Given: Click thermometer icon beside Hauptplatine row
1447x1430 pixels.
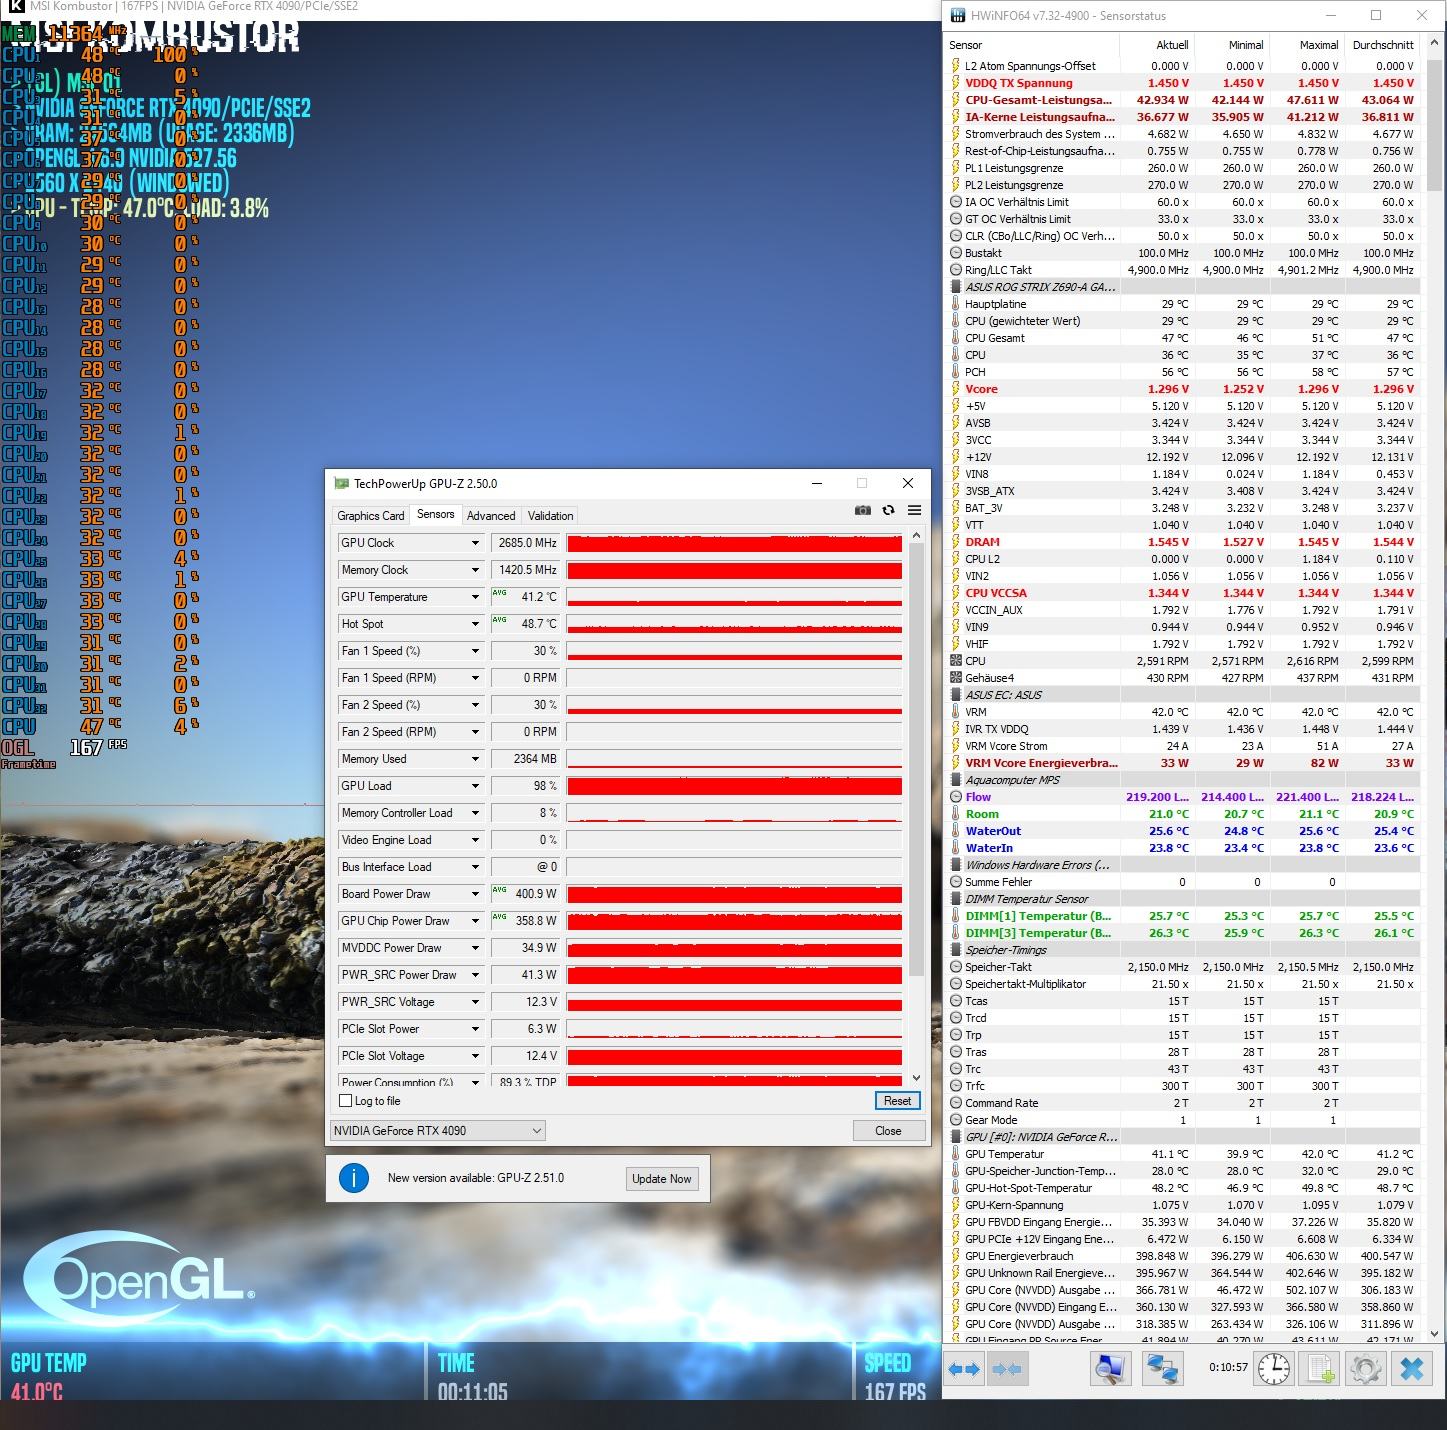Looking at the screenshot, I should pos(955,304).
